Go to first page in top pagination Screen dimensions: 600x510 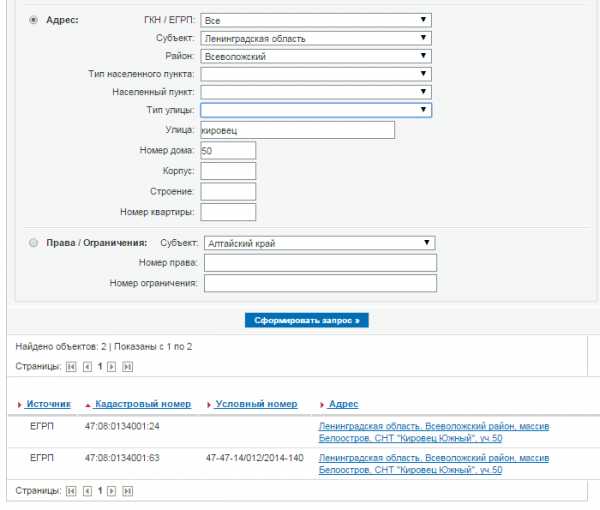(x=71, y=367)
